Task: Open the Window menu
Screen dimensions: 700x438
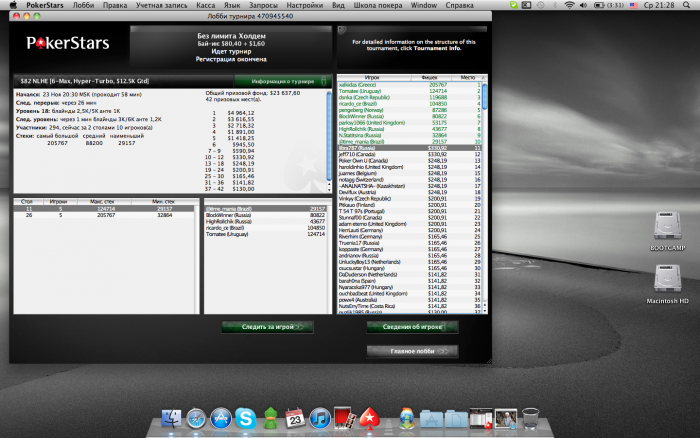Action: [x=424, y=5]
